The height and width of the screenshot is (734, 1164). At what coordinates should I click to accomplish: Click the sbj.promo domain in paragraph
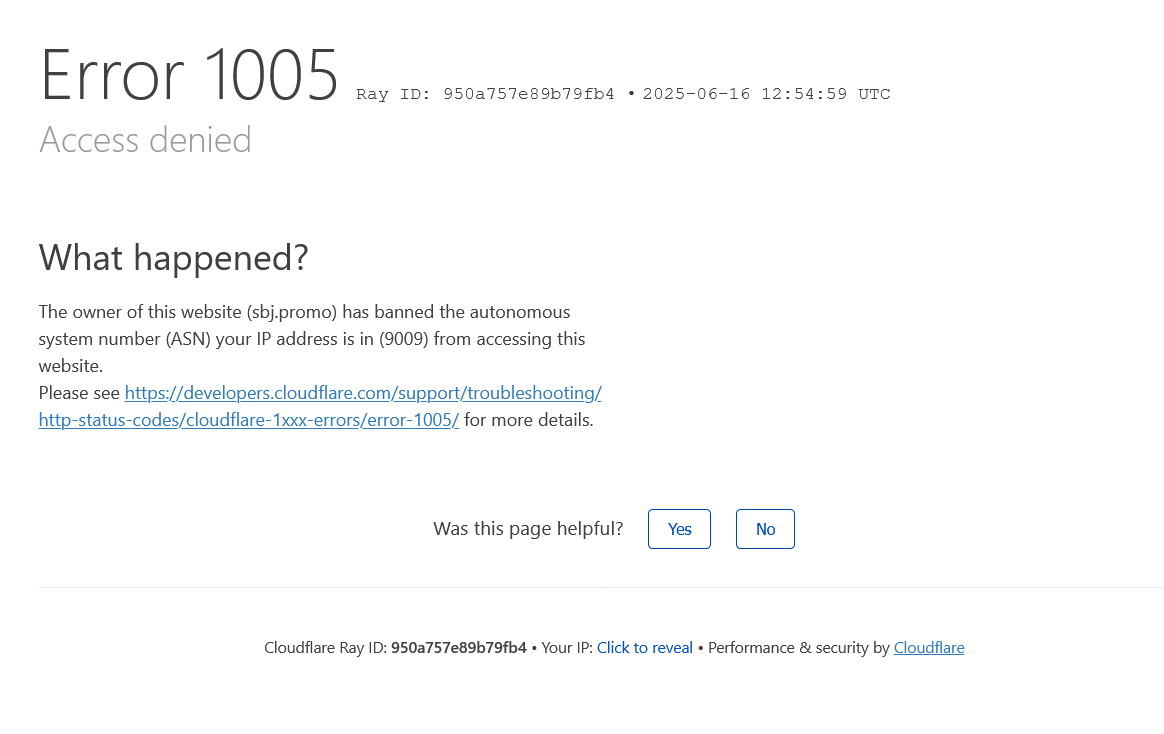tap(292, 312)
